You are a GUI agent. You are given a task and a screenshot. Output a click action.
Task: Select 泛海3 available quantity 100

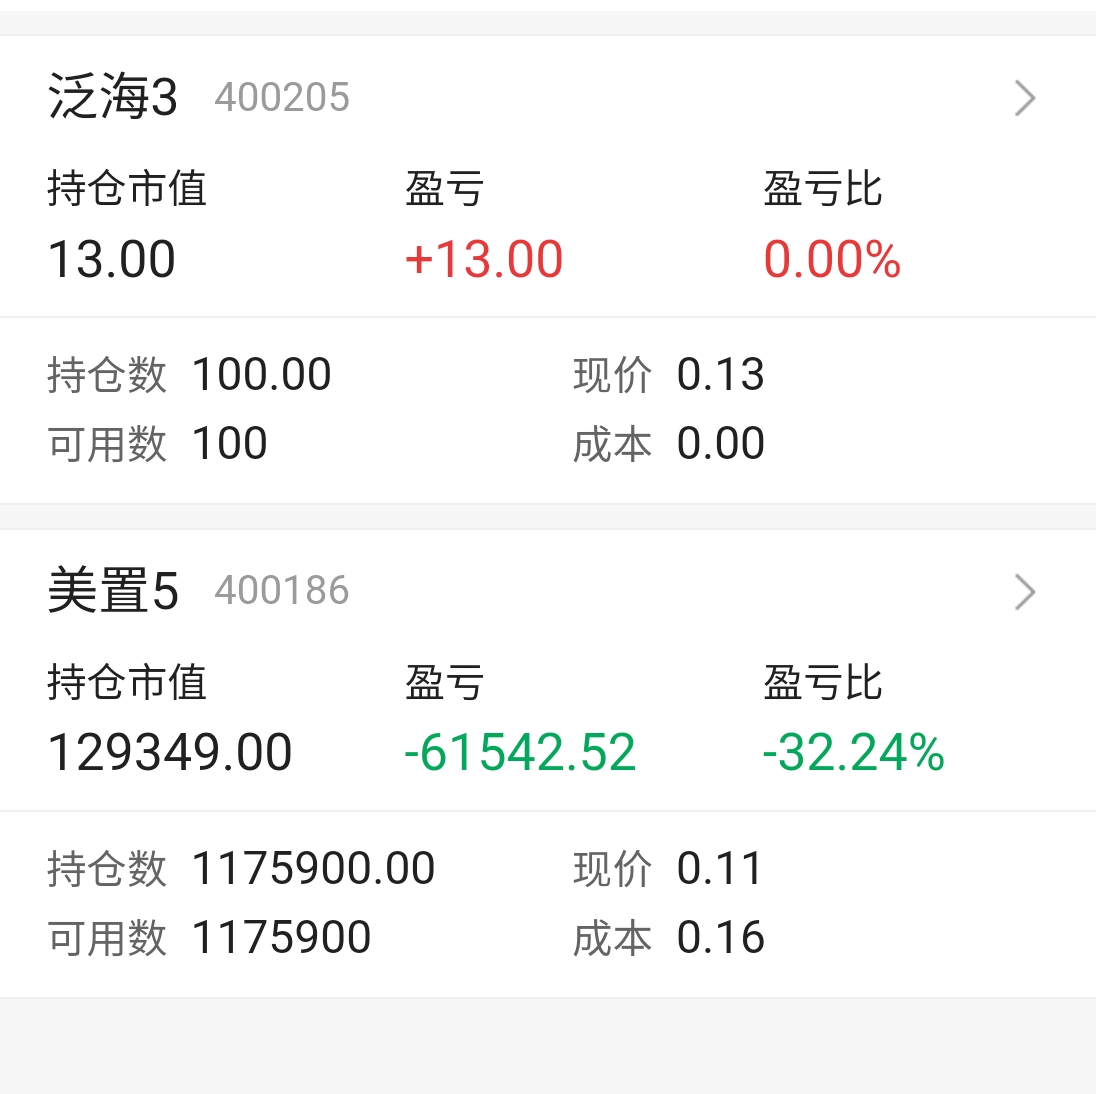pos(230,443)
